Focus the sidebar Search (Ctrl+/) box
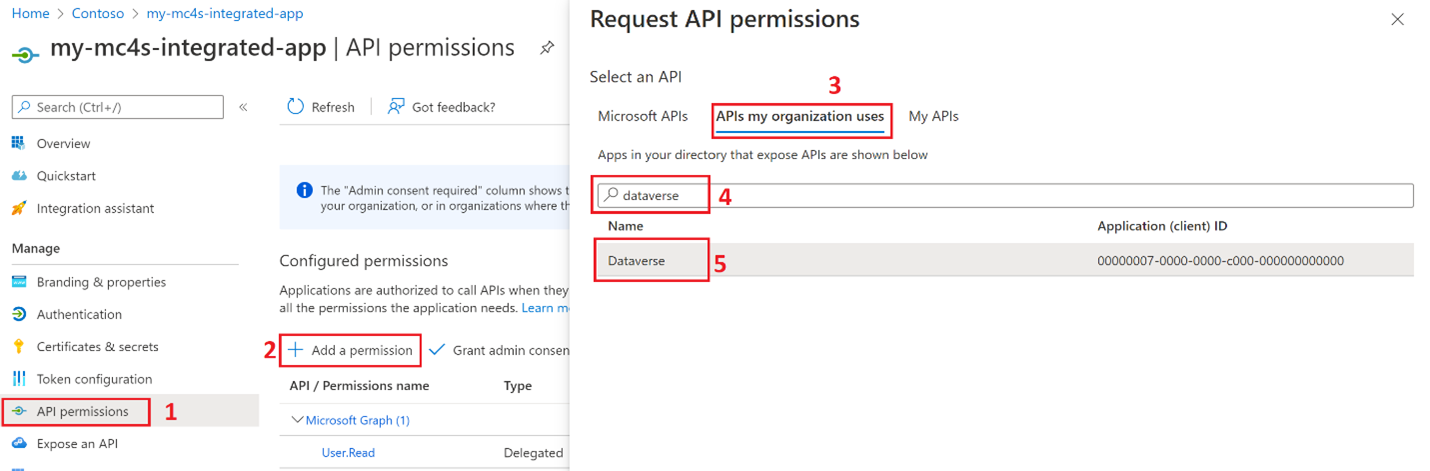The width and height of the screenshot is (1430, 471). [118, 107]
